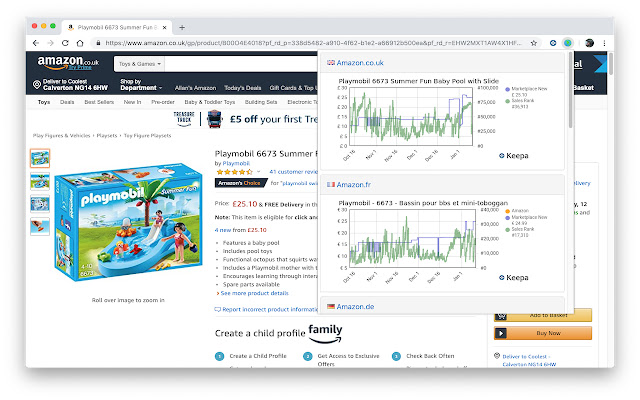This screenshot has width=640, height=400.
Task: Click the Playsets breadcrumb
Action: [107, 136]
